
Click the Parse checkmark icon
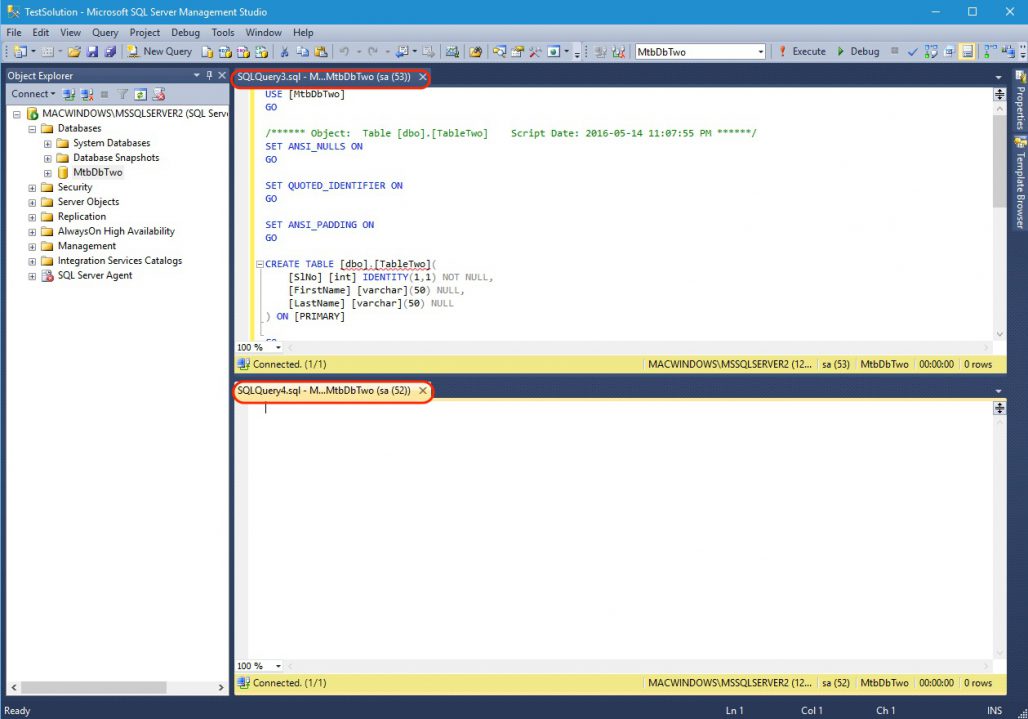pos(912,52)
